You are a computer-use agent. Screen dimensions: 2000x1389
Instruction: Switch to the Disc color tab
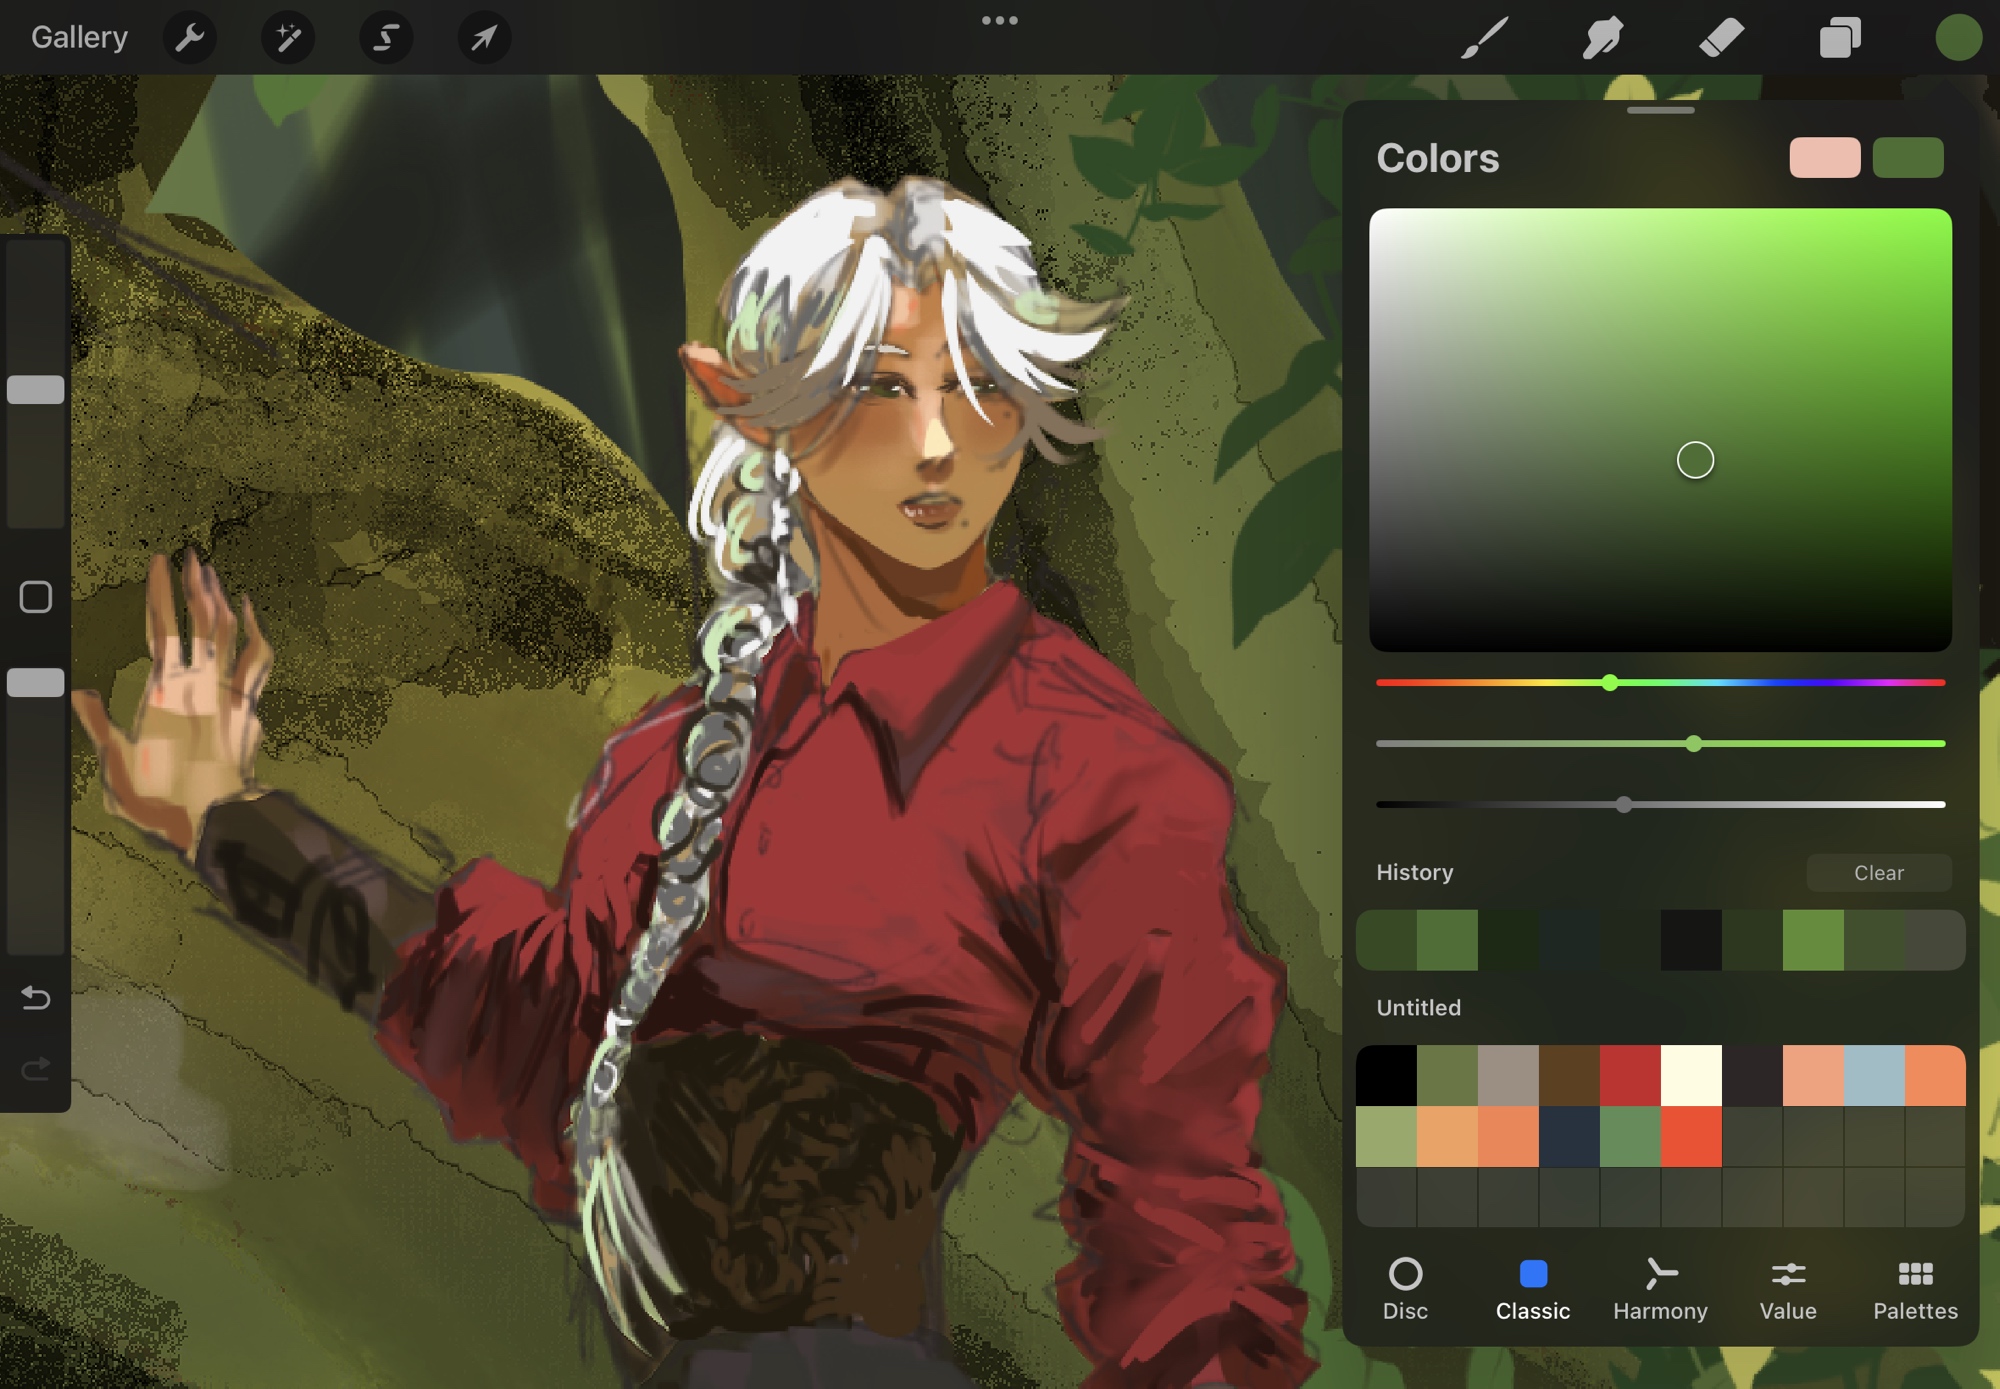1405,1289
